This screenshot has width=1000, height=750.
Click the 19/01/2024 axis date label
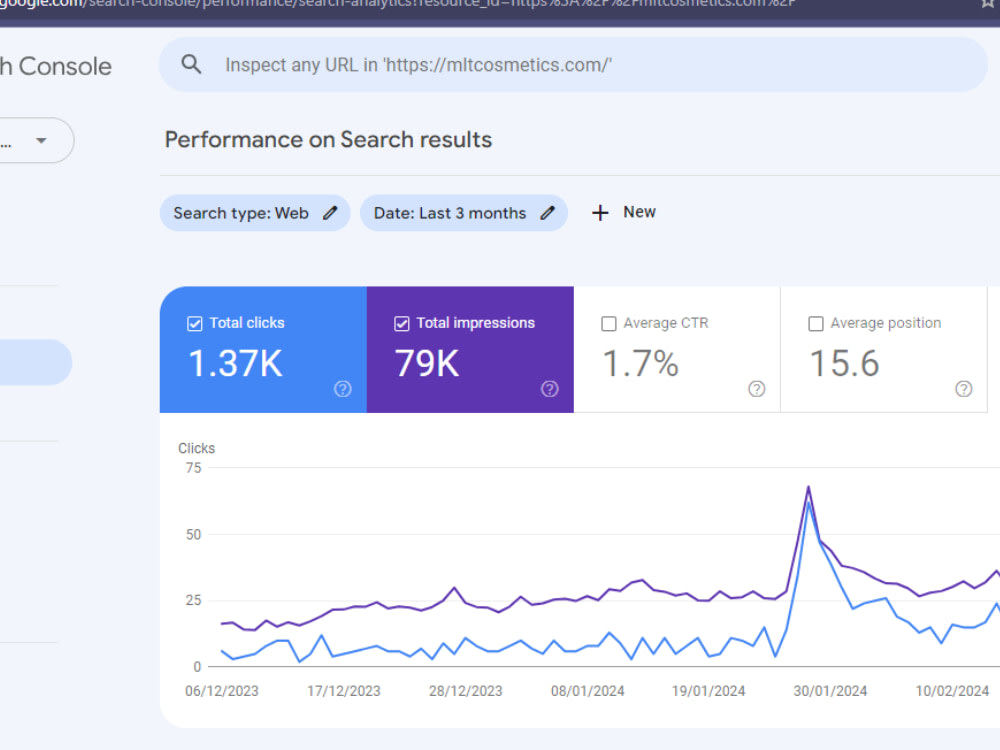pos(709,691)
